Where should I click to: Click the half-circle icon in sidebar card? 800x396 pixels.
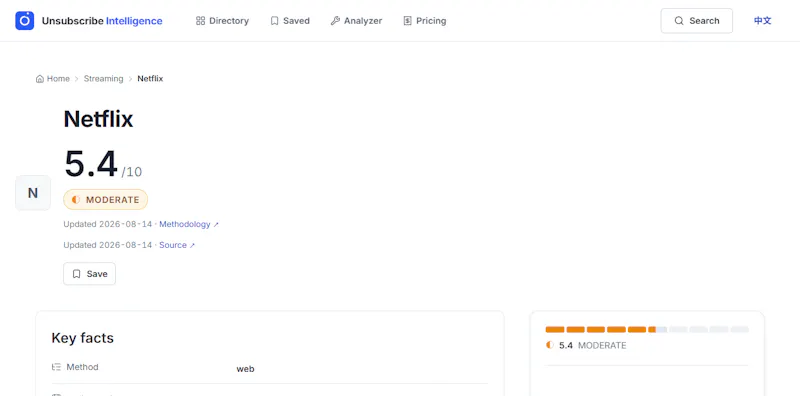549,345
